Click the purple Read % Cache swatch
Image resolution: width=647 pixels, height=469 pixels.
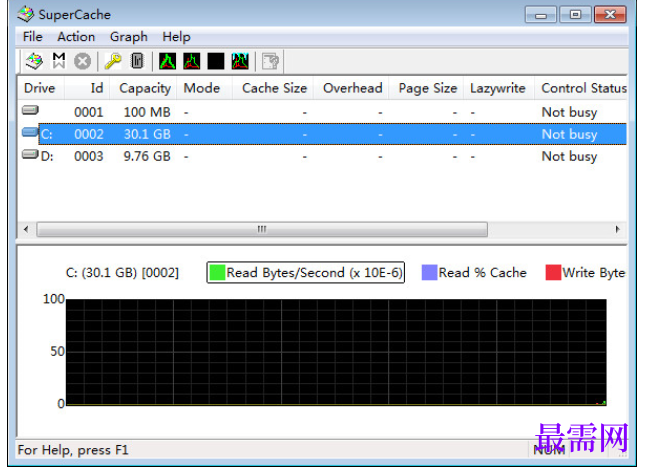[x=429, y=273]
